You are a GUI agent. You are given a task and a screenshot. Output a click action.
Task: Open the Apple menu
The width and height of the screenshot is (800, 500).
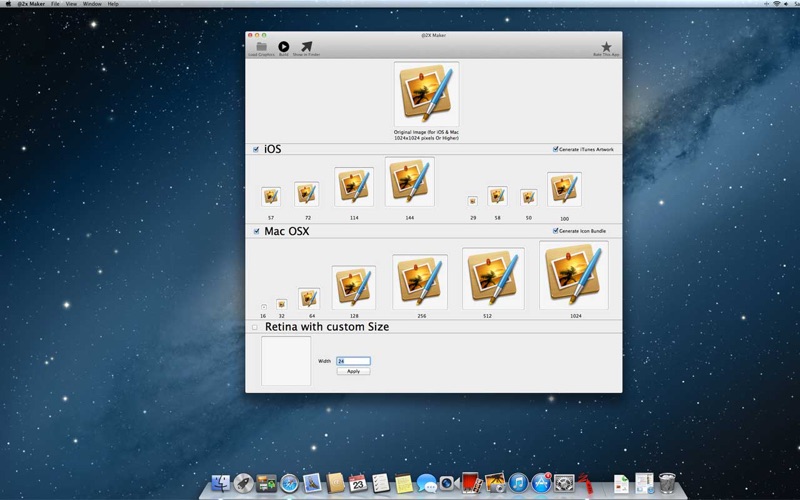point(8,4)
